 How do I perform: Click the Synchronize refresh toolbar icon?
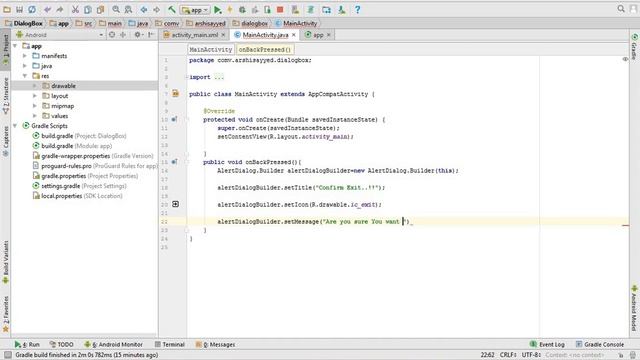point(32,9)
